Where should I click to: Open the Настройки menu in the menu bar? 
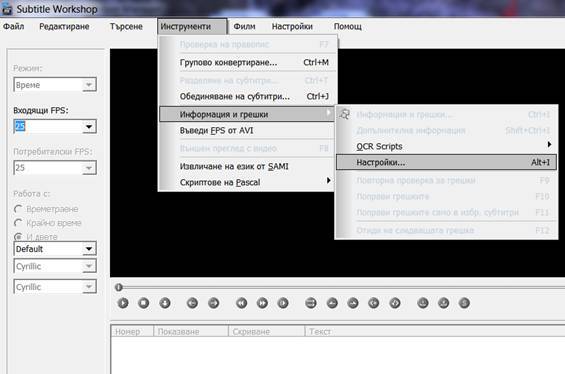click(x=292, y=26)
